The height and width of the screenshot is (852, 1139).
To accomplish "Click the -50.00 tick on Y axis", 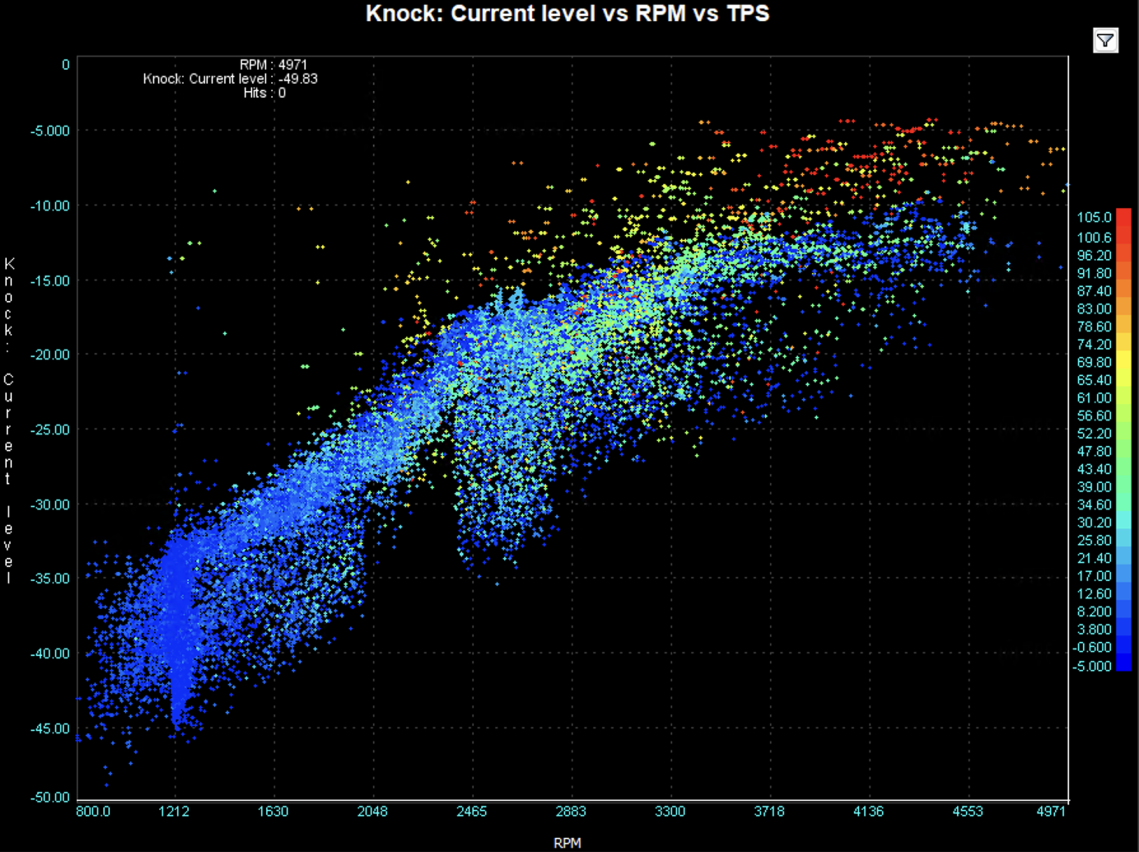I will tap(50, 798).
